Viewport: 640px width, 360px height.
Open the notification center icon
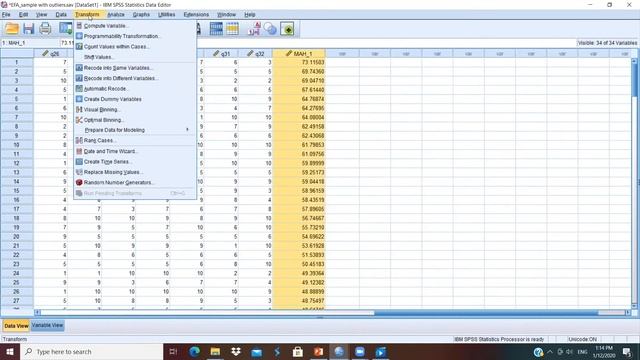click(627, 351)
